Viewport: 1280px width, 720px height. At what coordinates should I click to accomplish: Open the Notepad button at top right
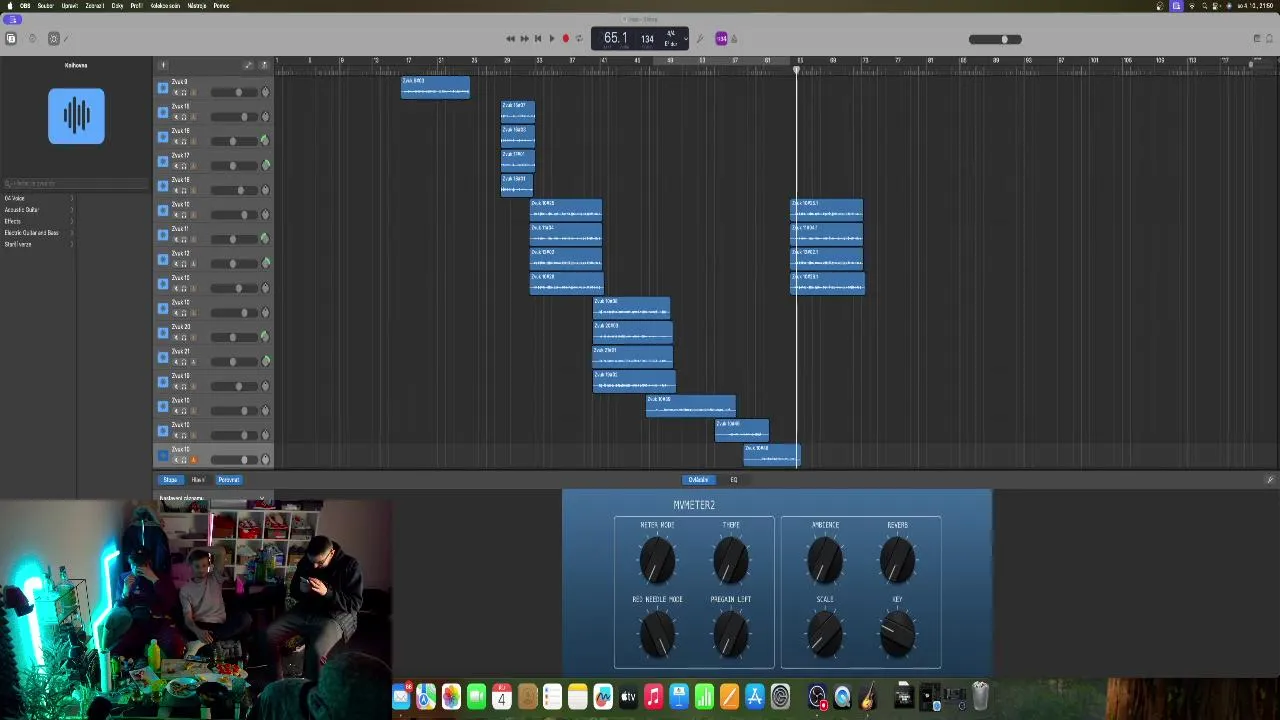pos(1257,39)
